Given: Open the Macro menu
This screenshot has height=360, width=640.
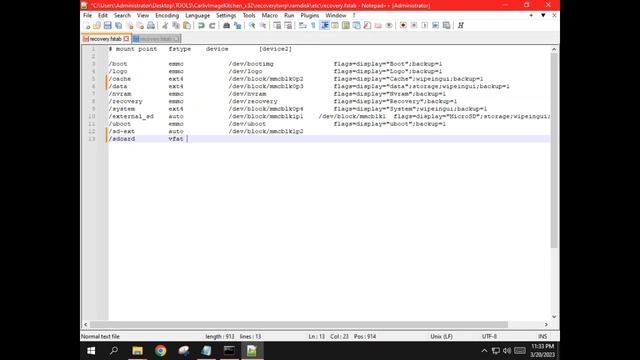Looking at the screenshot, I should [x=269, y=16].
